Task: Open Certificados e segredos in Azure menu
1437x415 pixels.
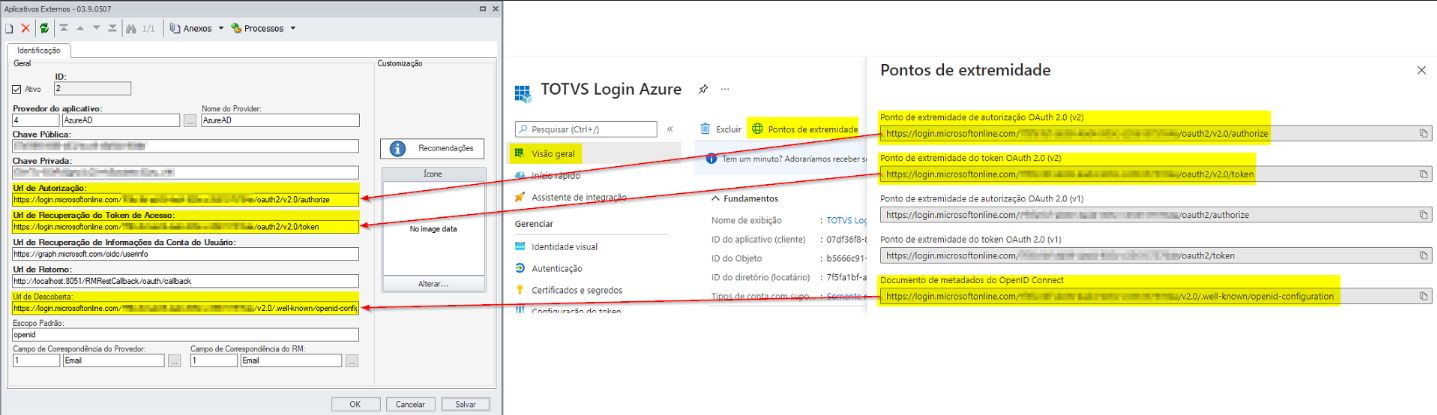Action: click(x=576, y=290)
